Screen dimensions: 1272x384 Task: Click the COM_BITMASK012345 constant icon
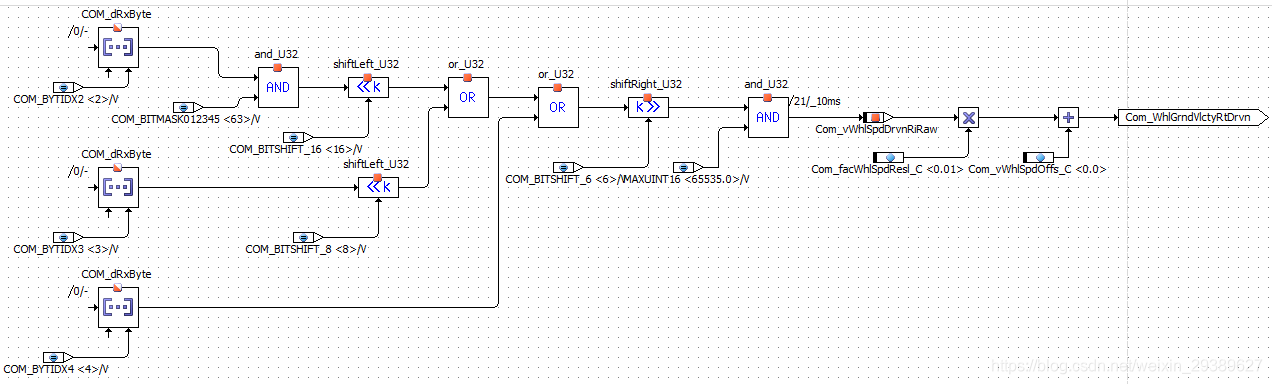187,107
